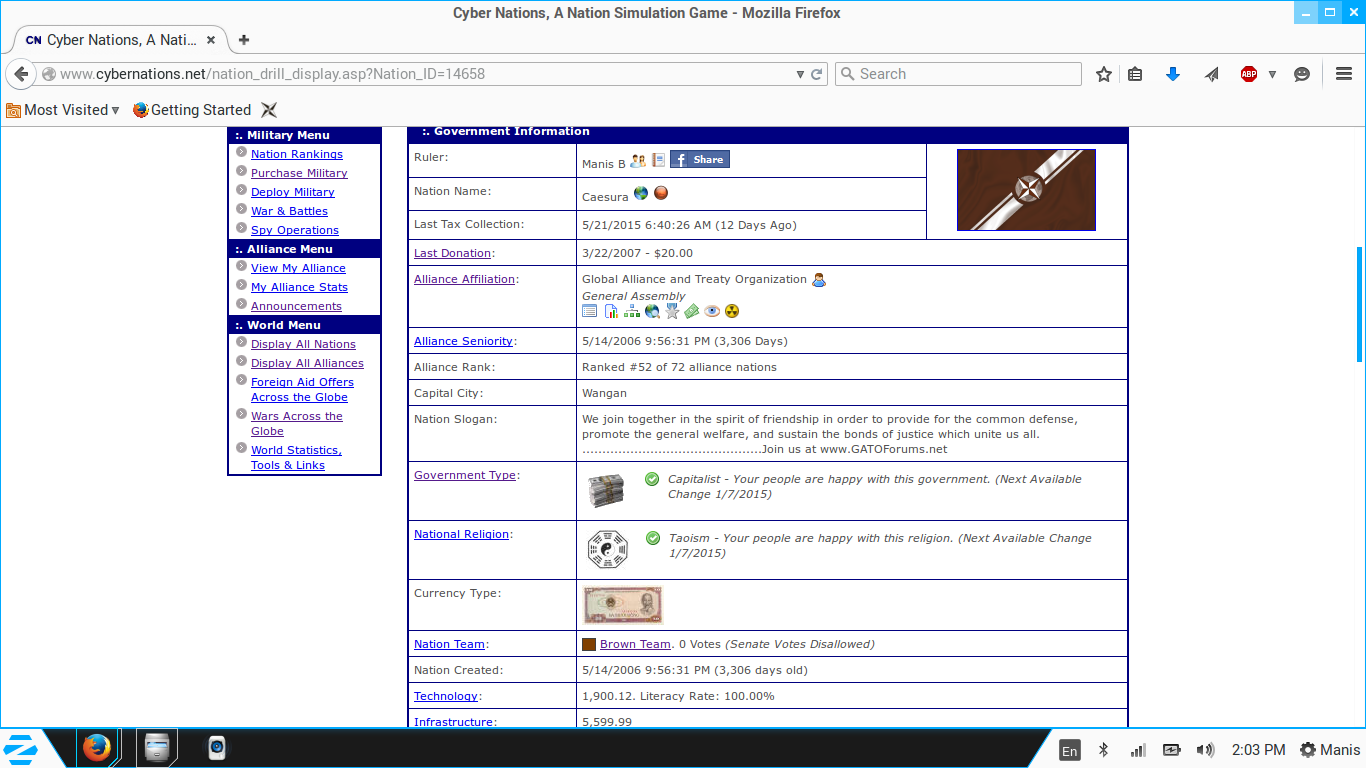This screenshot has width=1366, height=768.
Task: Go to Display All Alliances link
Action: pyautogui.click(x=307, y=363)
